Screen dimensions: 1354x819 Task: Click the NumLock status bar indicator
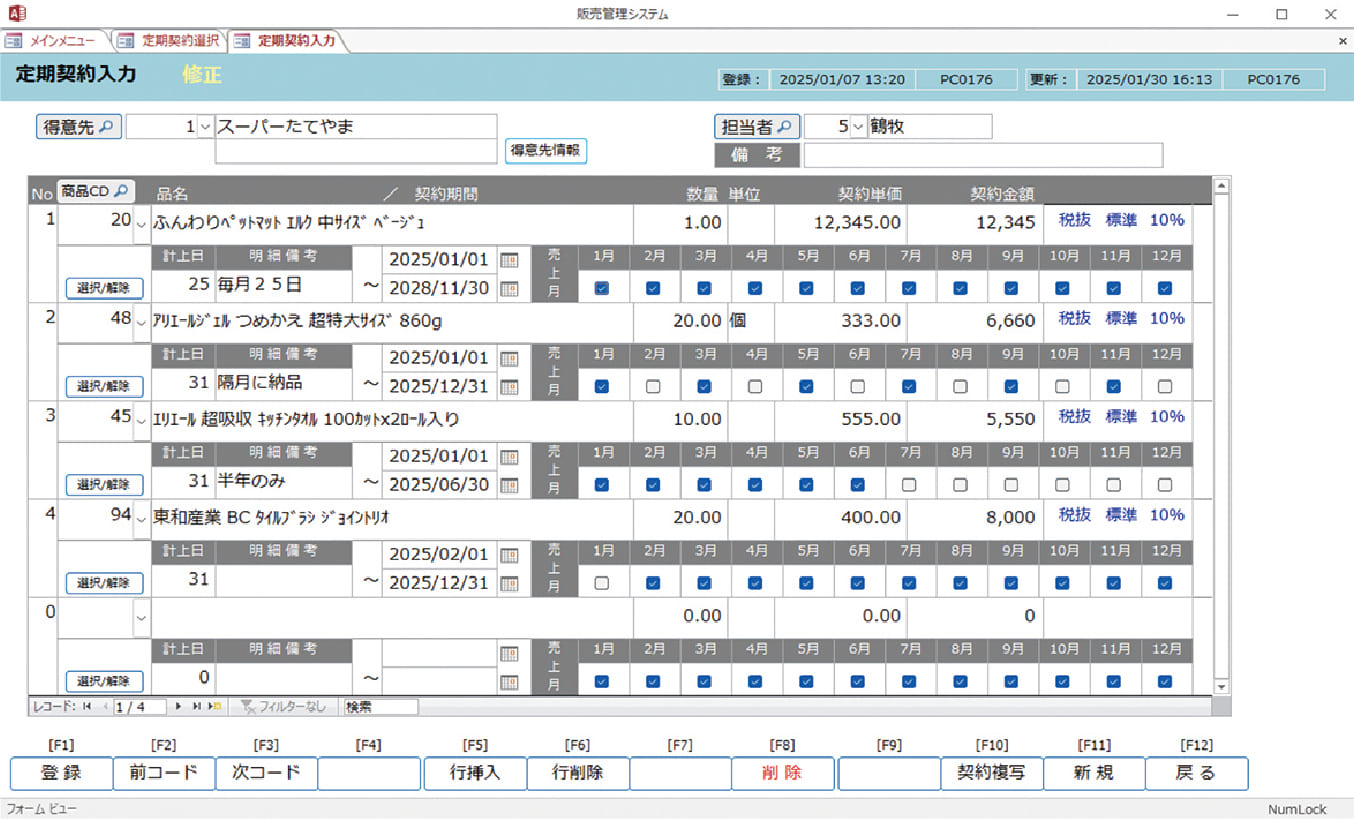[1297, 809]
